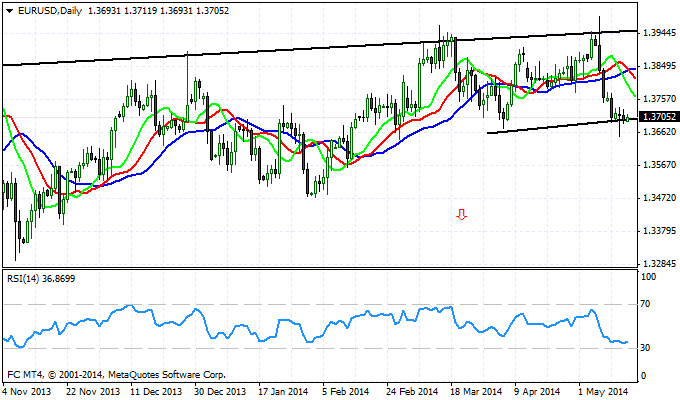Image resolution: width=680 pixels, height=400 pixels.
Task: Click the RSI 100 scale label
Action: pyautogui.click(x=648, y=277)
